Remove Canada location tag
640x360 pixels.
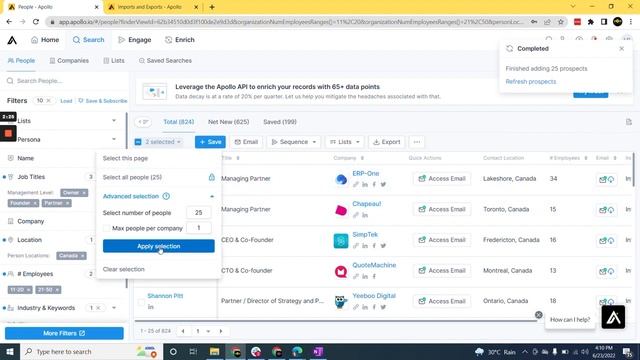point(82,256)
